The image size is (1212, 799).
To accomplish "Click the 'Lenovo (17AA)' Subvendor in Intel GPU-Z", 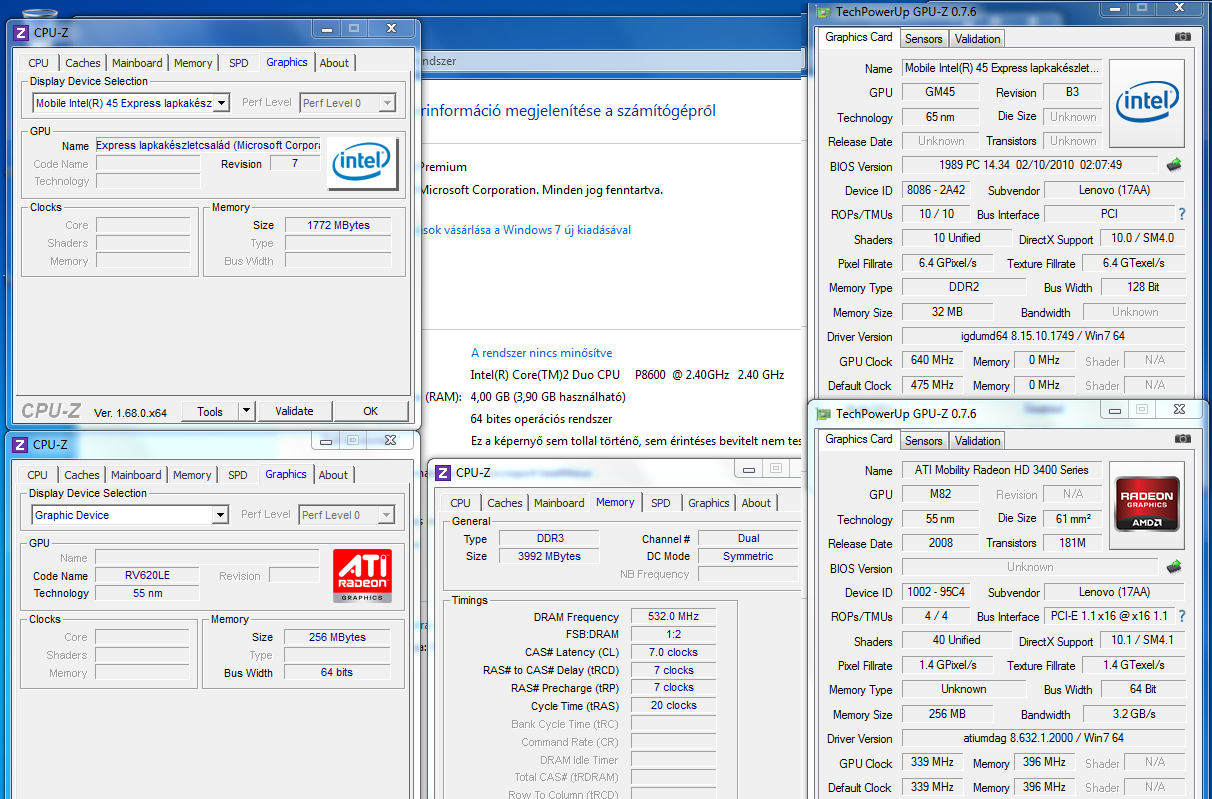I will tap(1115, 190).
